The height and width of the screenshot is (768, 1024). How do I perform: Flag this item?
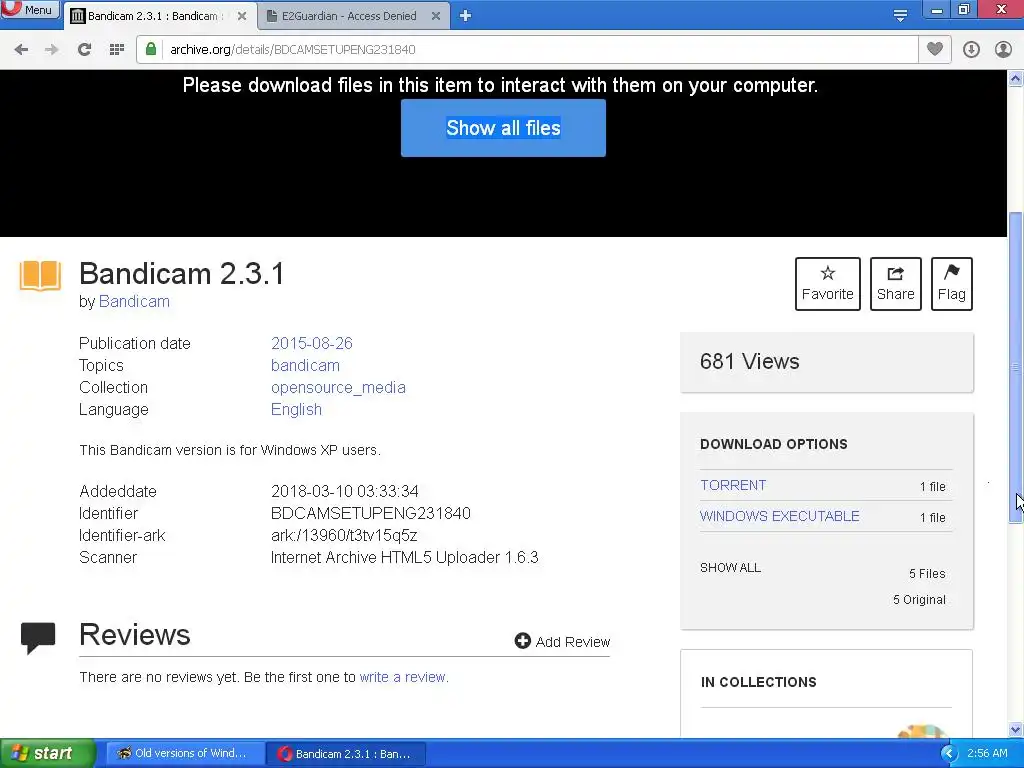952,284
